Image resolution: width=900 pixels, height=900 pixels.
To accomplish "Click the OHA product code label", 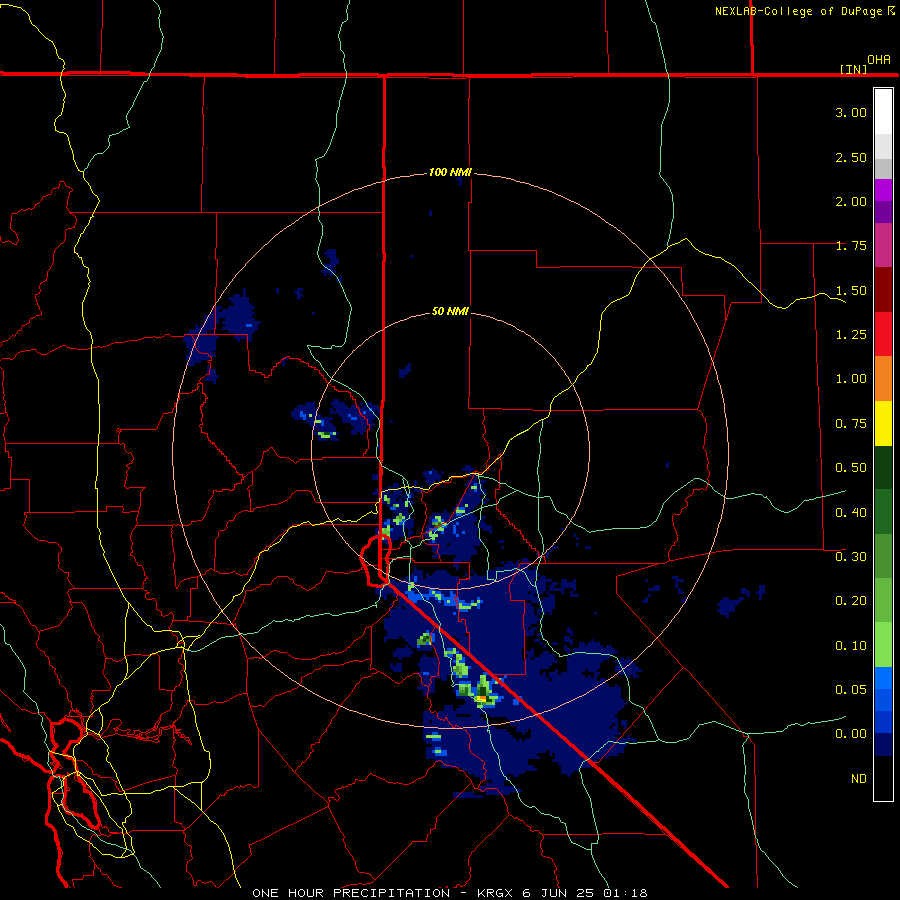I will click(879, 59).
